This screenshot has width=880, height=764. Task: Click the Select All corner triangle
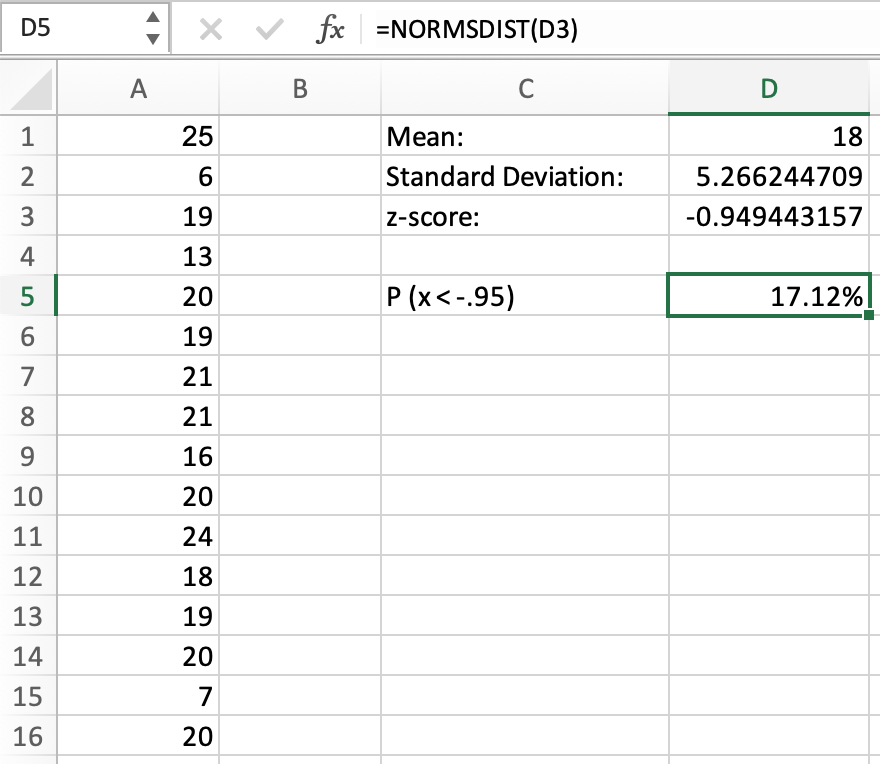29,92
